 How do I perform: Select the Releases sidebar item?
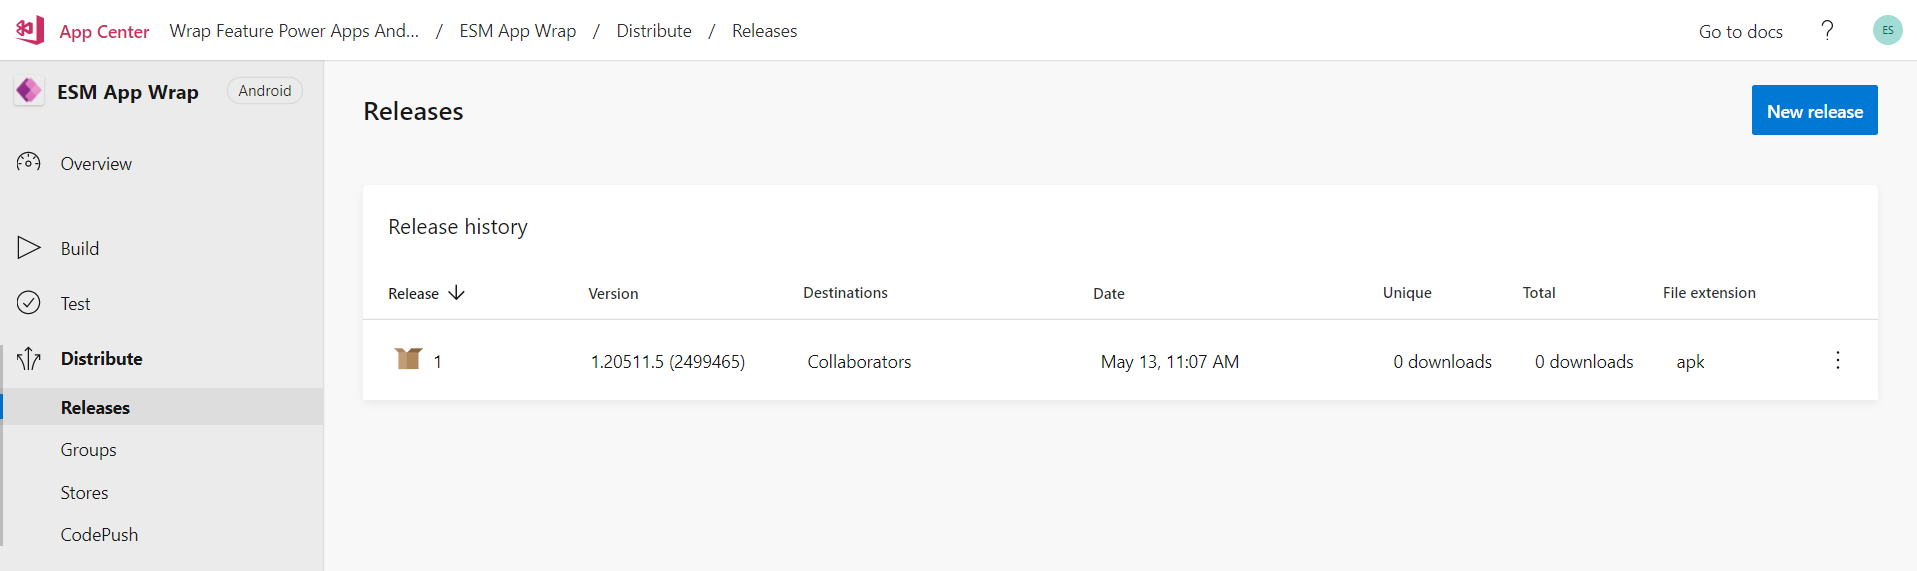163,407
